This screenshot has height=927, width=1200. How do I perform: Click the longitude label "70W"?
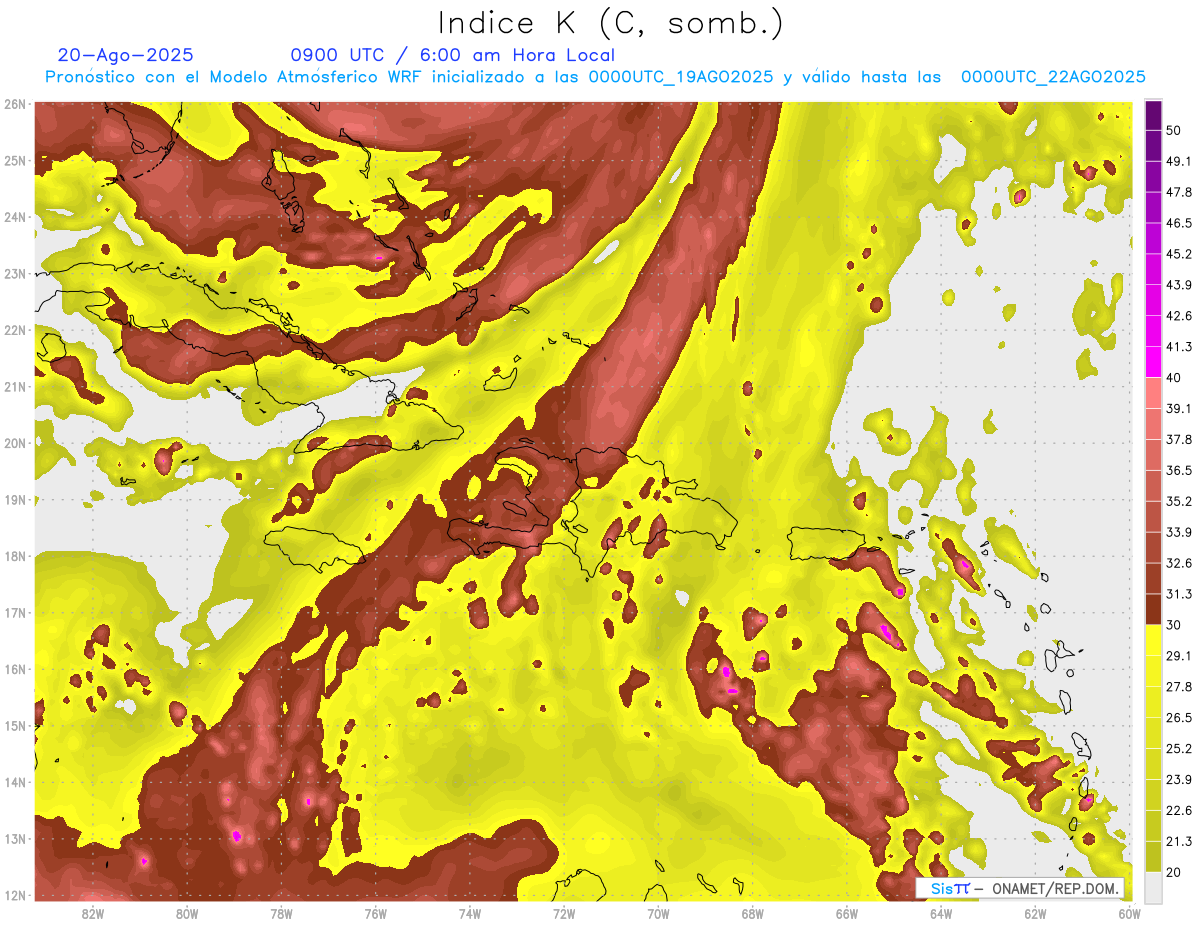click(x=658, y=913)
